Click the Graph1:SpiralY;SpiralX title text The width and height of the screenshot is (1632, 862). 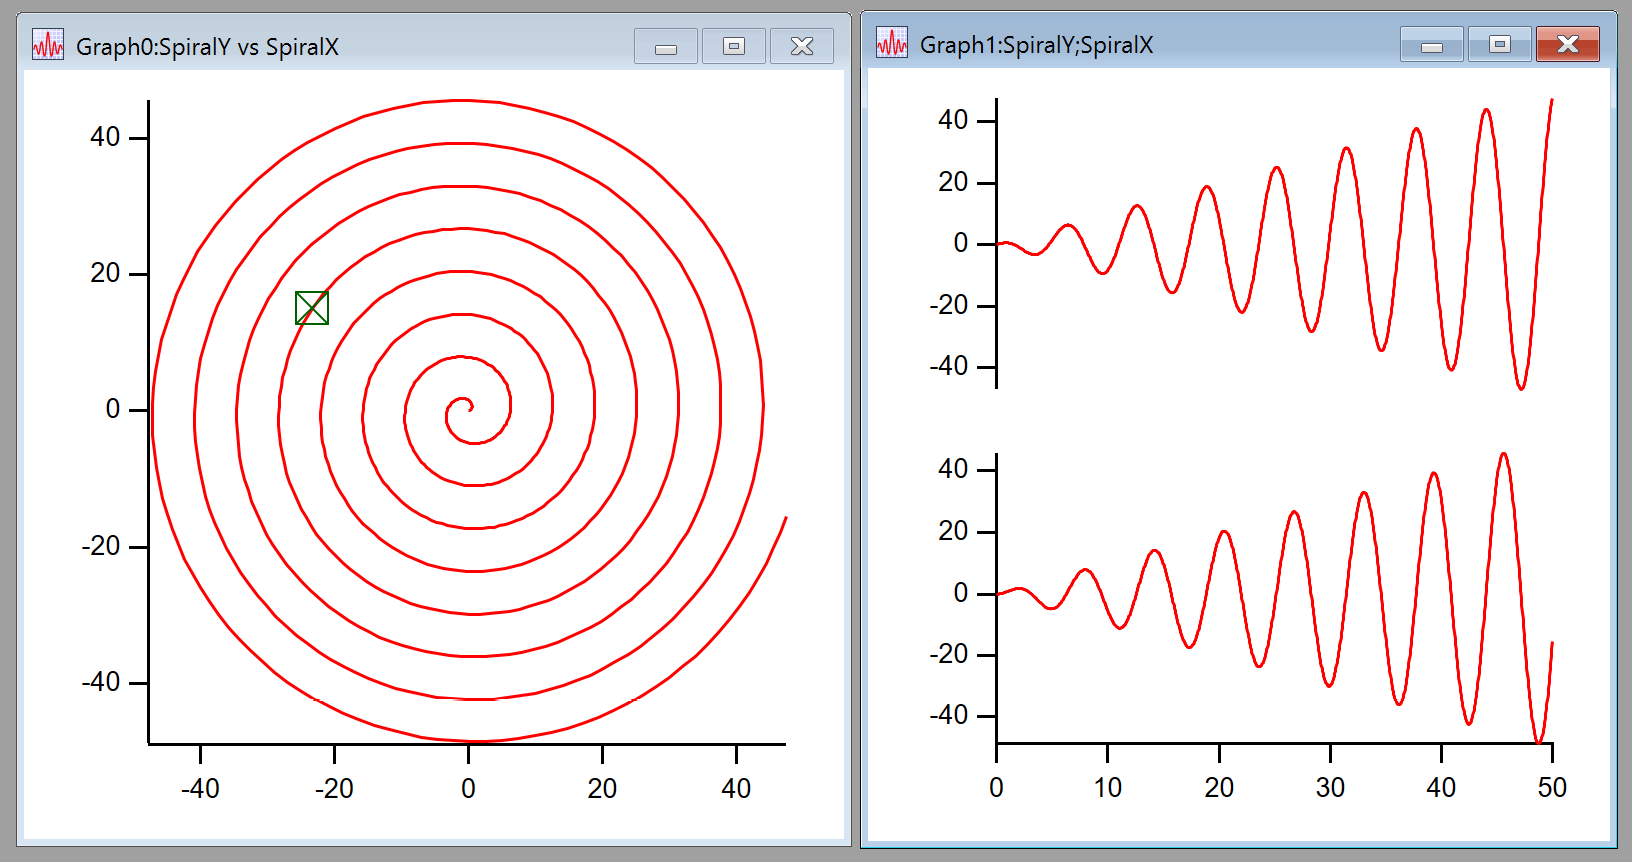(1036, 45)
